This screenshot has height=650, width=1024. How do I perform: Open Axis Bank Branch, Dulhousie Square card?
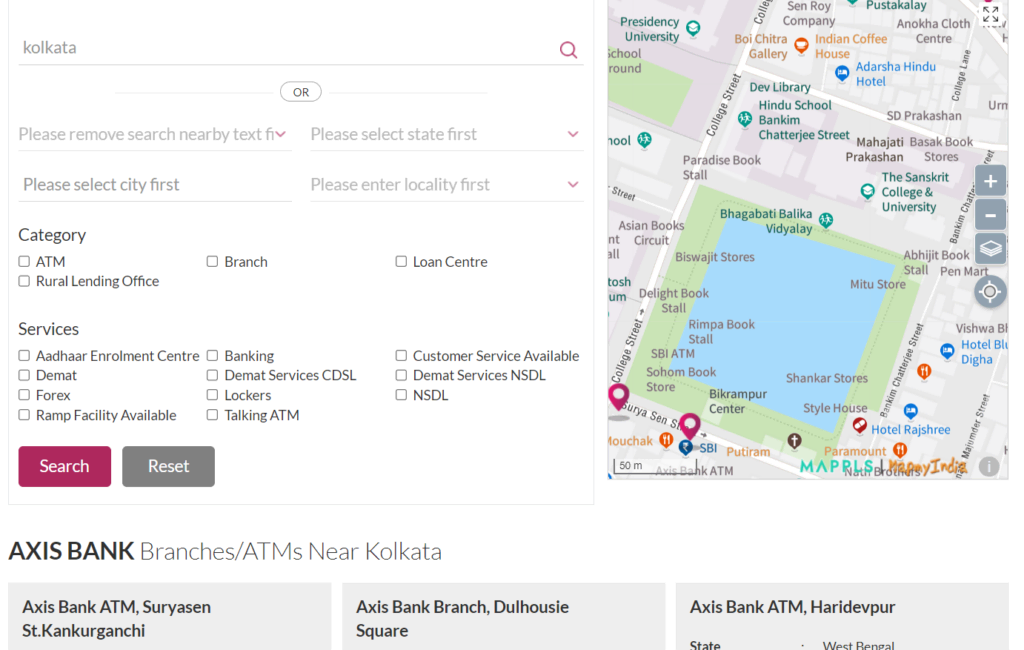click(x=504, y=617)
